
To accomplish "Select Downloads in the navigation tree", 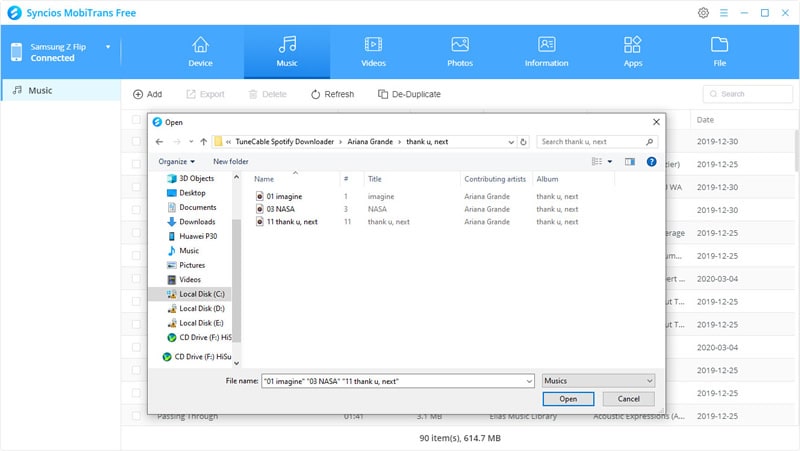I will point(191,221).
